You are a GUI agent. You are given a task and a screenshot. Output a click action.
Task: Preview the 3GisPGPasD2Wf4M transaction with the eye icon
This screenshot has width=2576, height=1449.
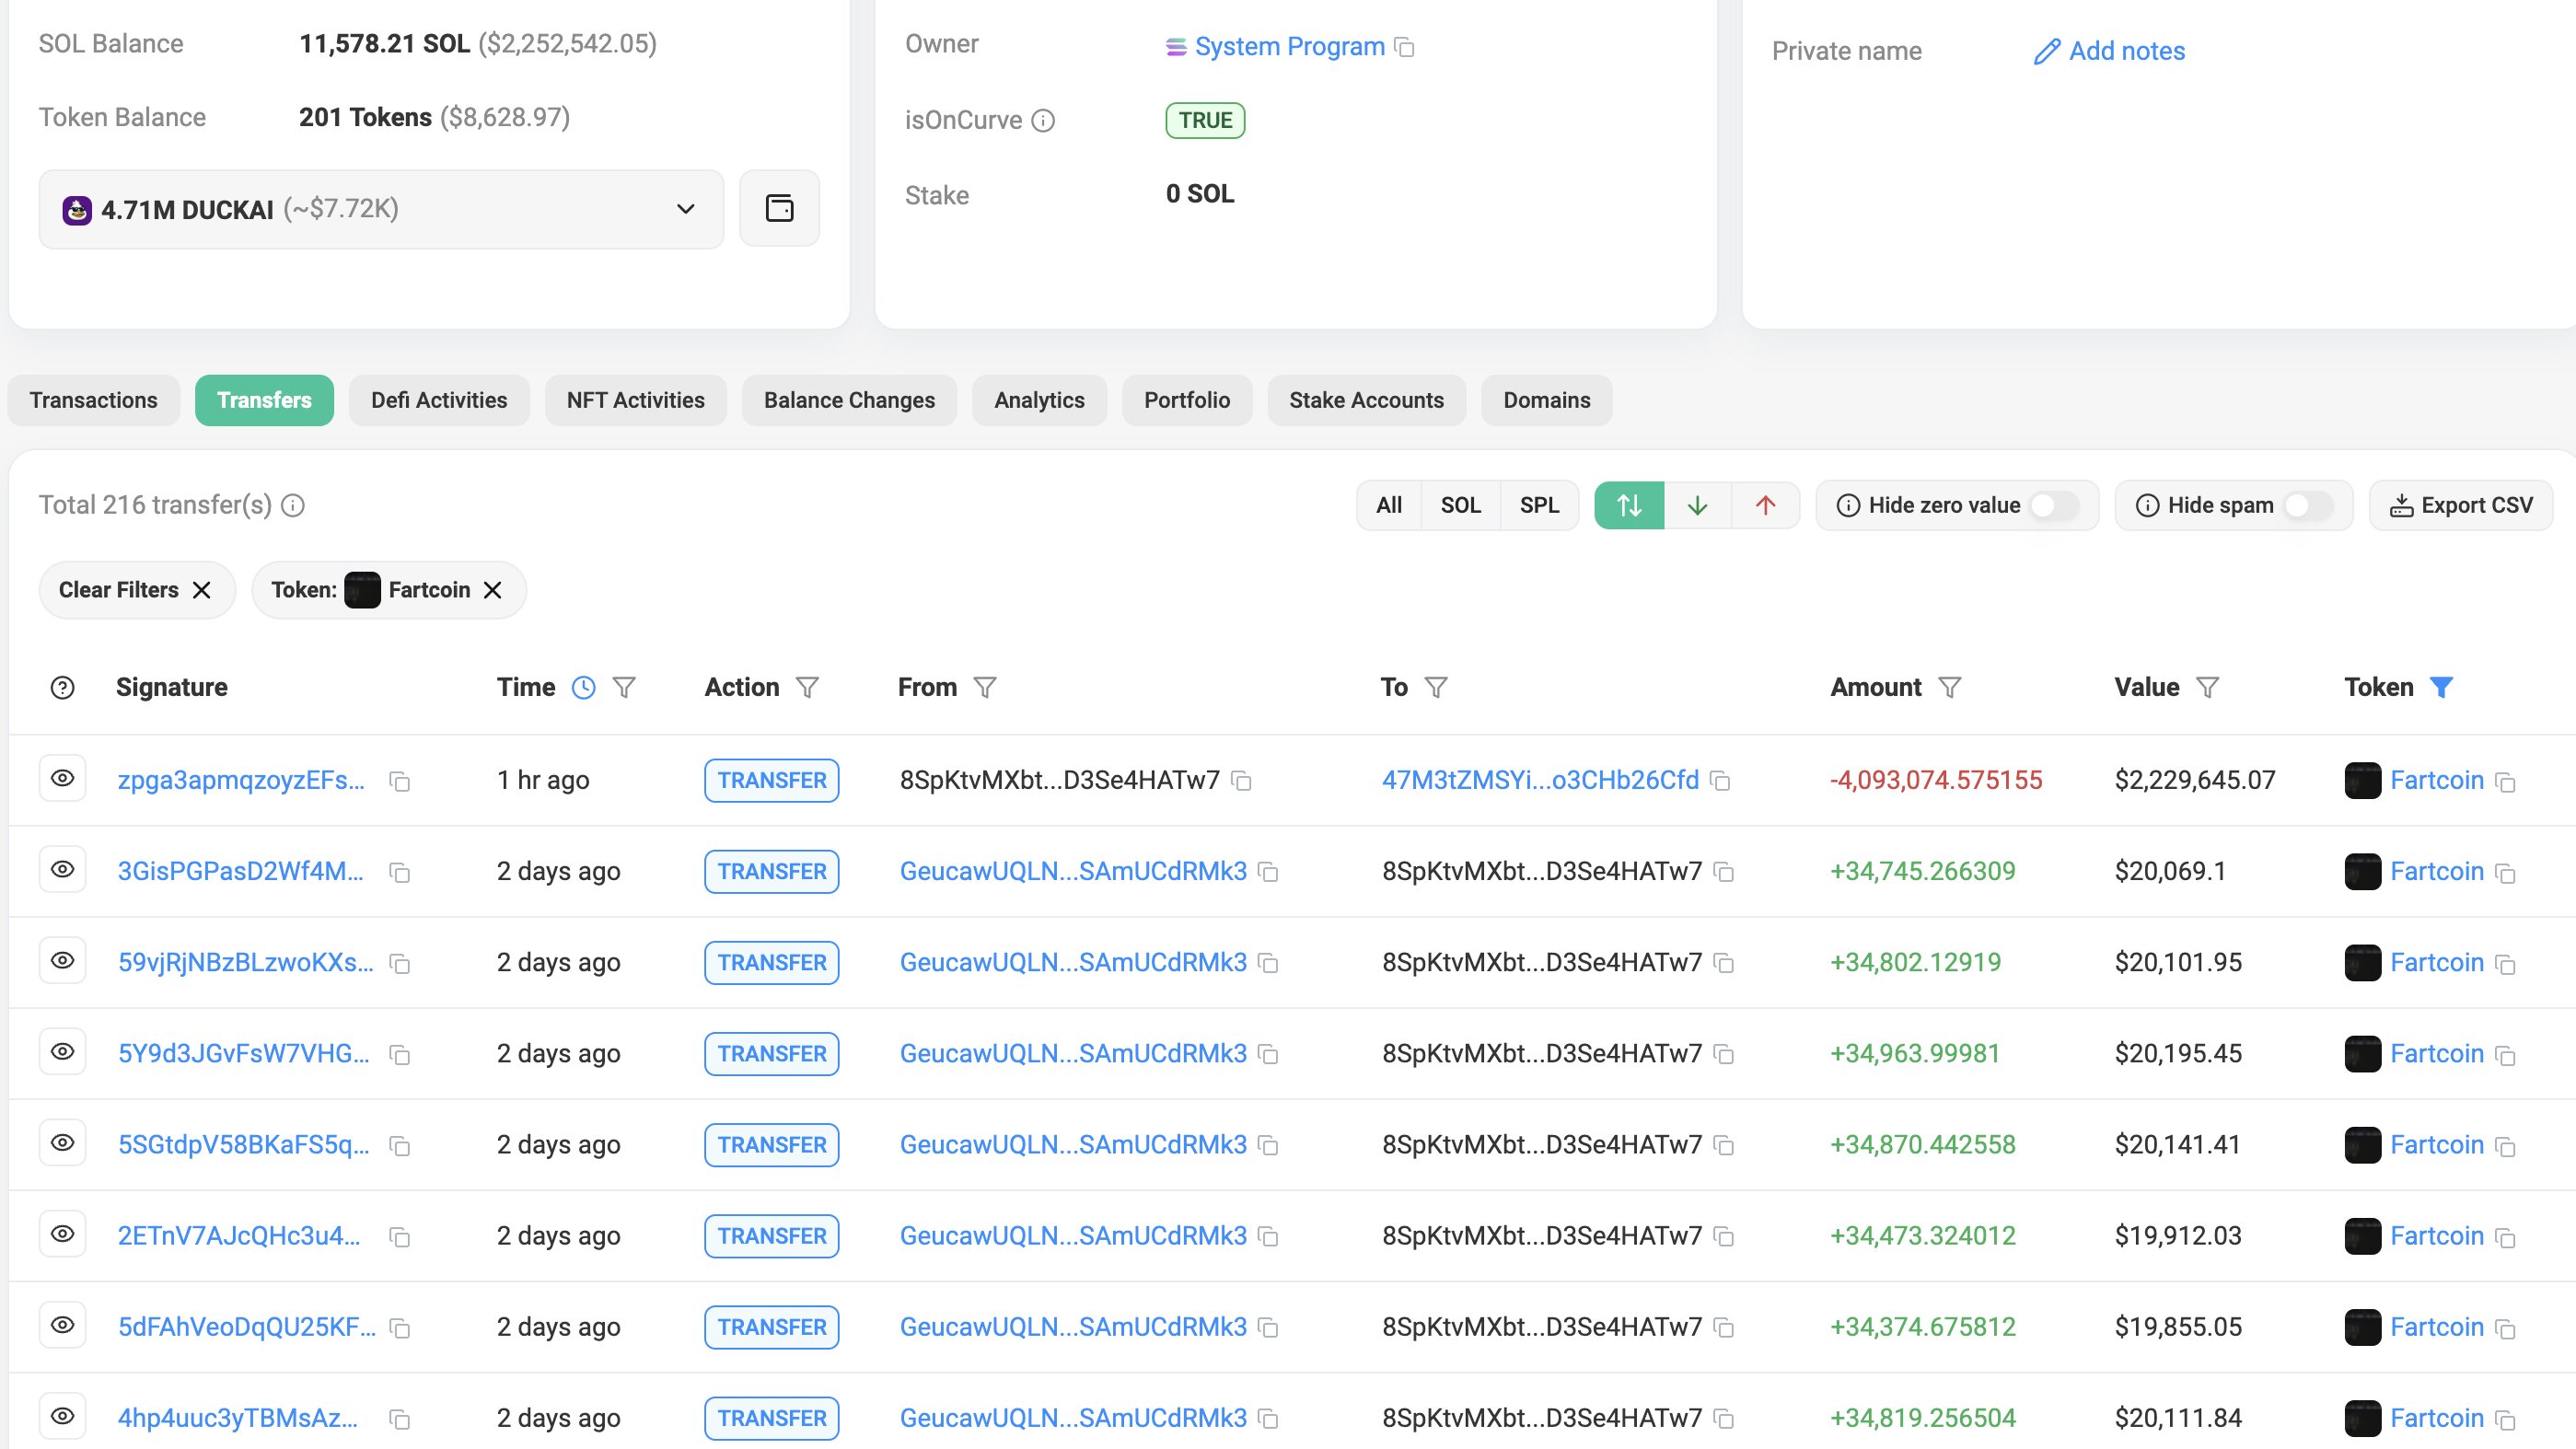pos(62,869)
